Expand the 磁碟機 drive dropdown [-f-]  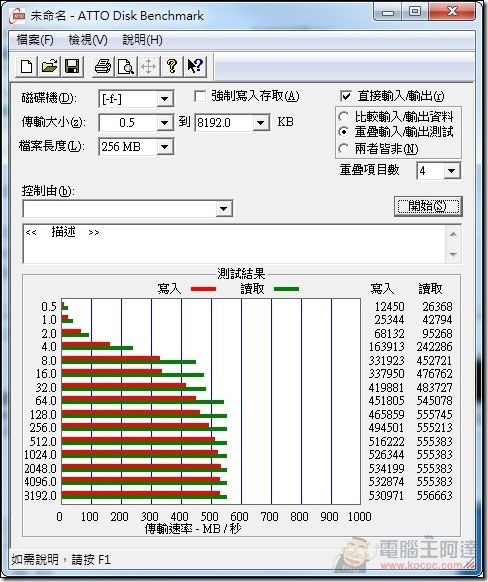coord(164,99)
